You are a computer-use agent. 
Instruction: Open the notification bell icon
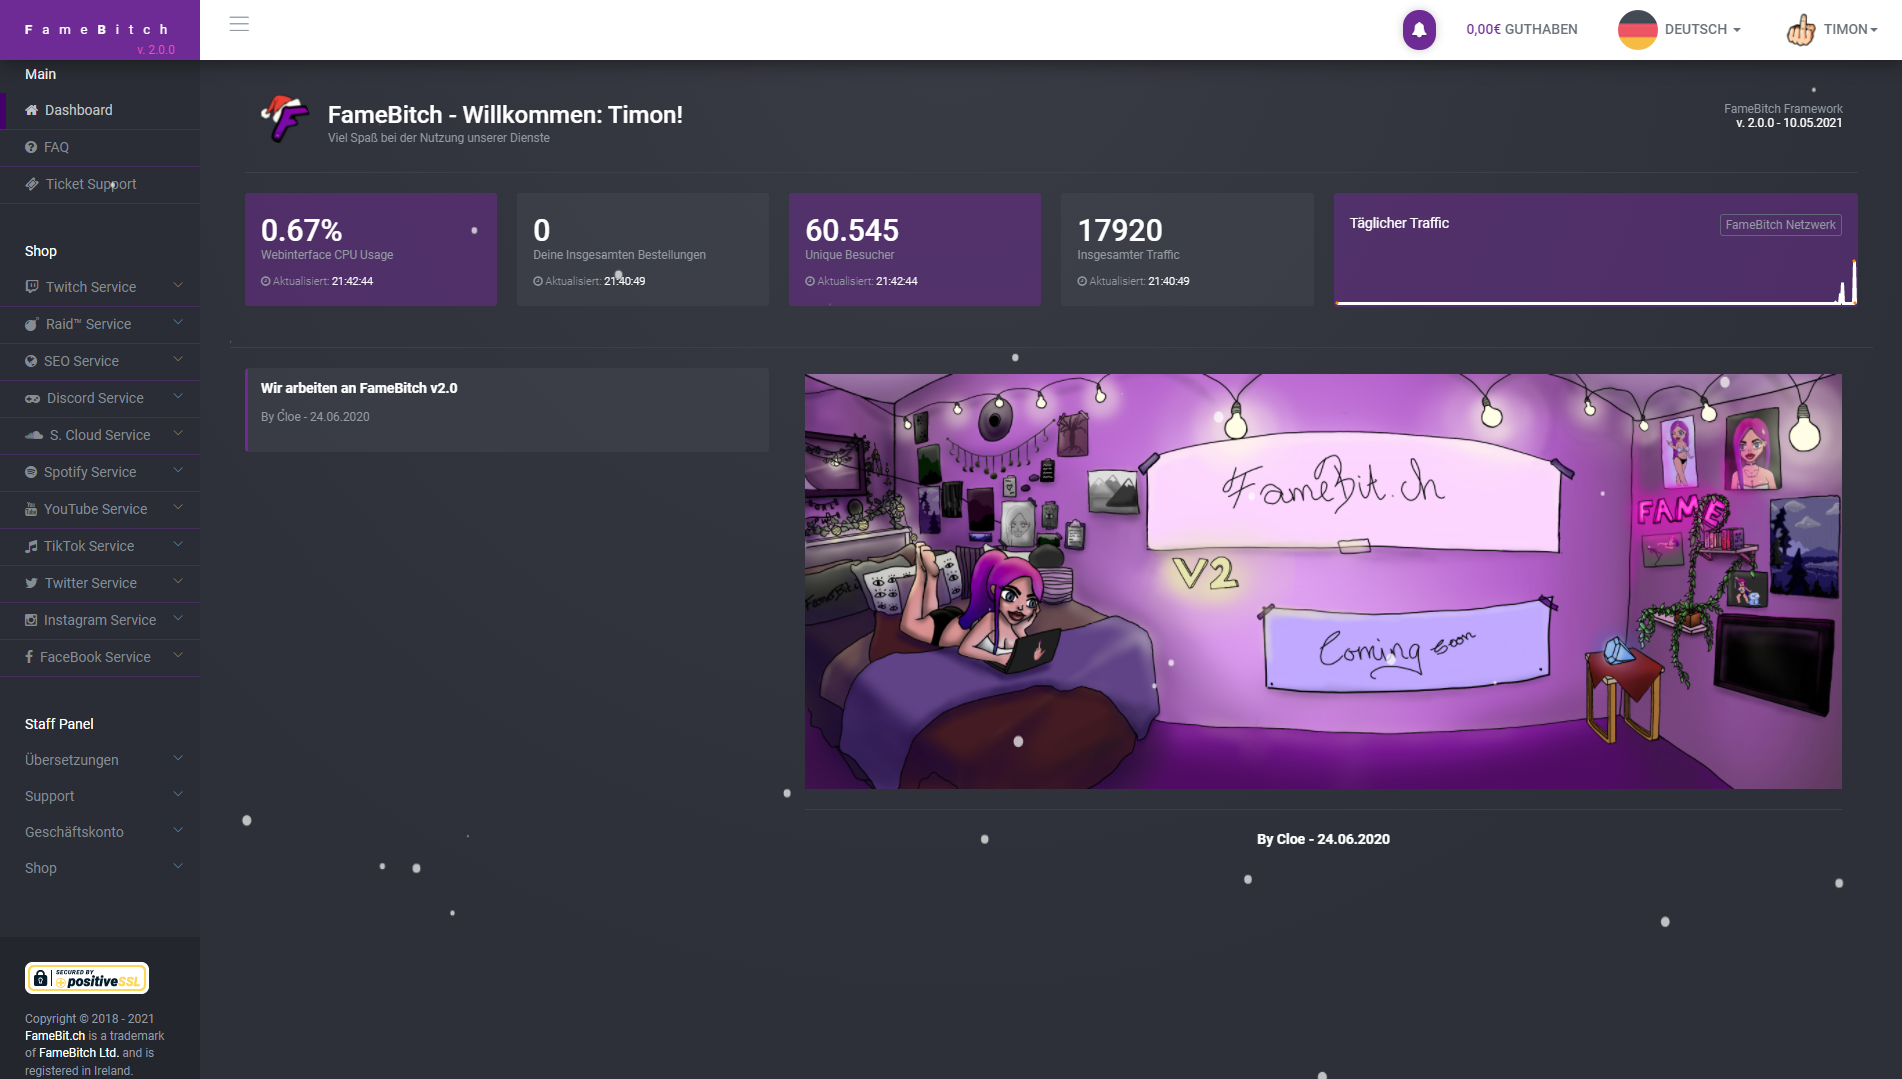pos(1419,30)
